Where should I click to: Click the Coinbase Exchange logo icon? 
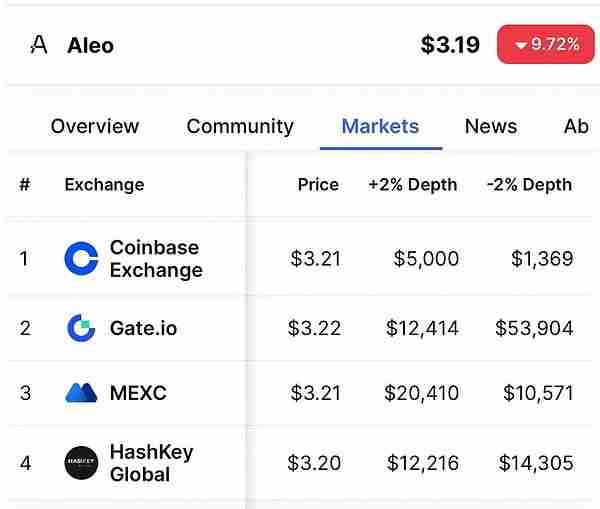(x=81, y=259)
